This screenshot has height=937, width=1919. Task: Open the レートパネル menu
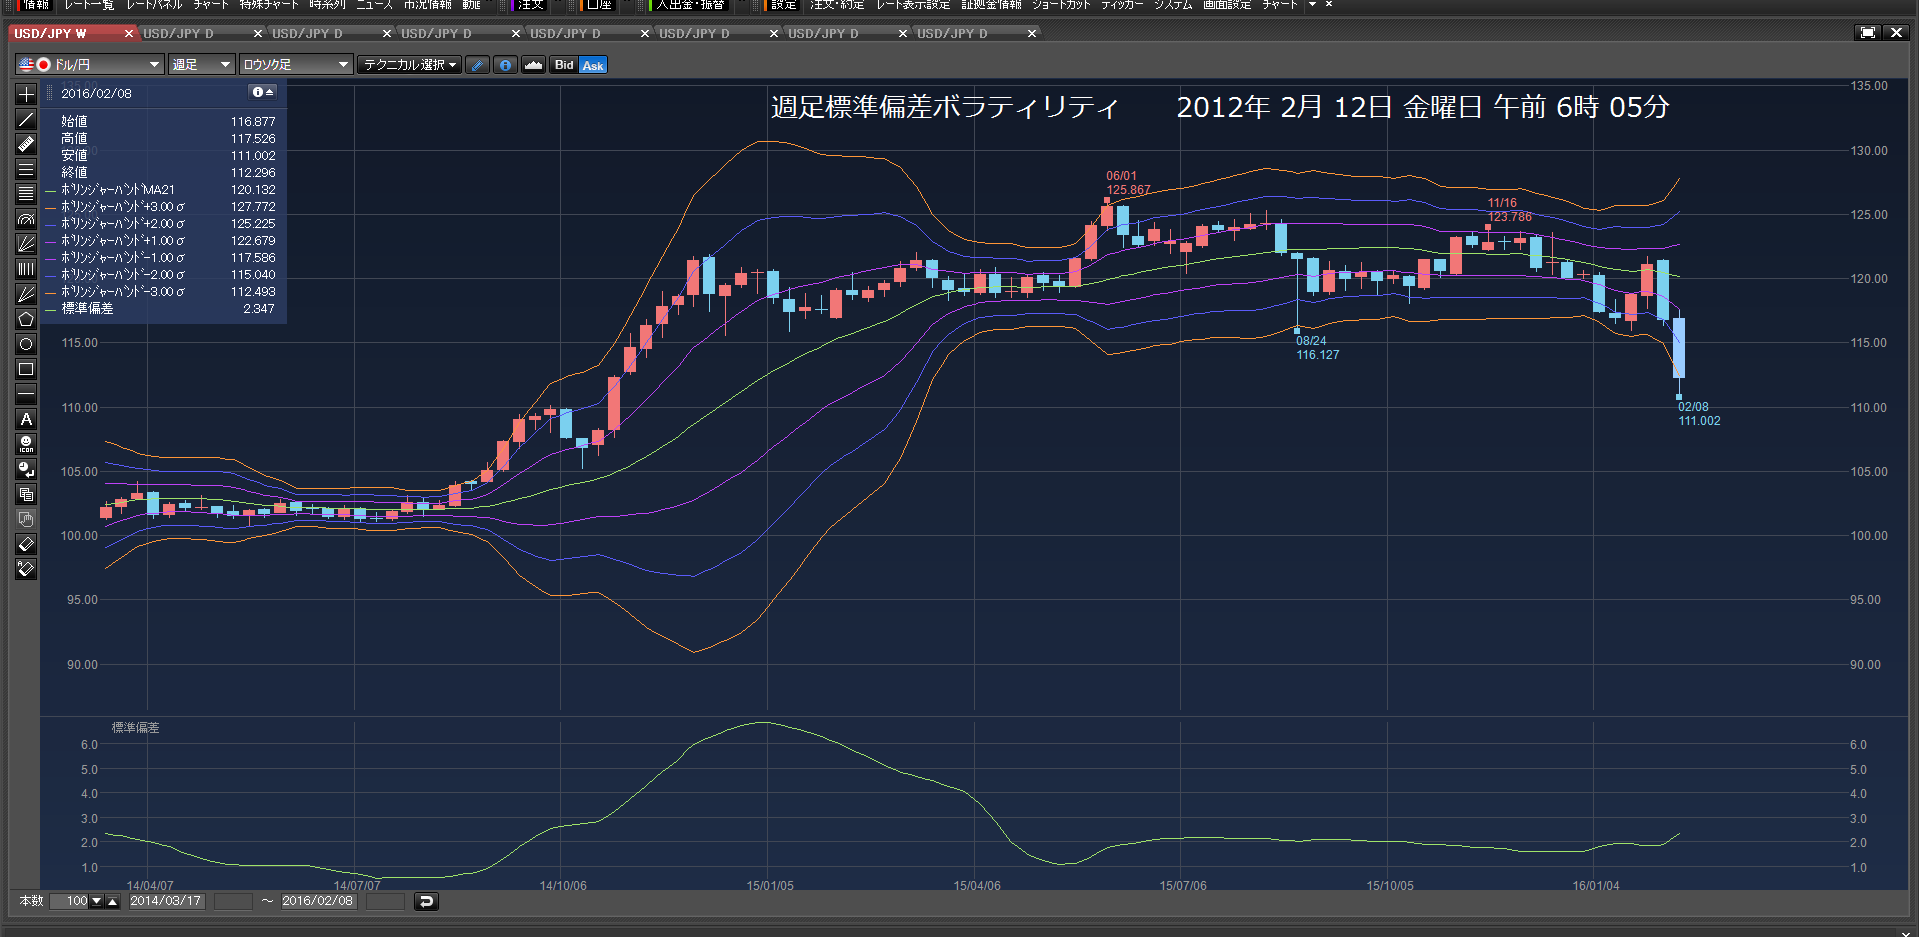pyautogui.click(x=154, y=5)
